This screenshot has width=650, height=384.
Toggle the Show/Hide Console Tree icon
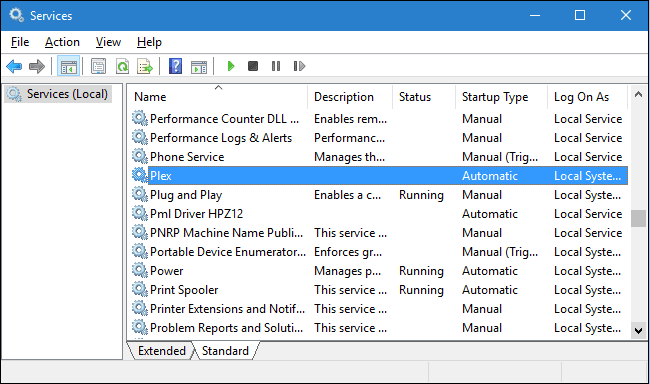[68, 66]
